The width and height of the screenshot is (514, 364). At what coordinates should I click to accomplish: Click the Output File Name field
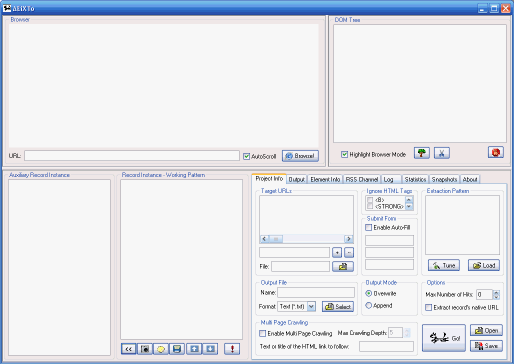(316, 293)
